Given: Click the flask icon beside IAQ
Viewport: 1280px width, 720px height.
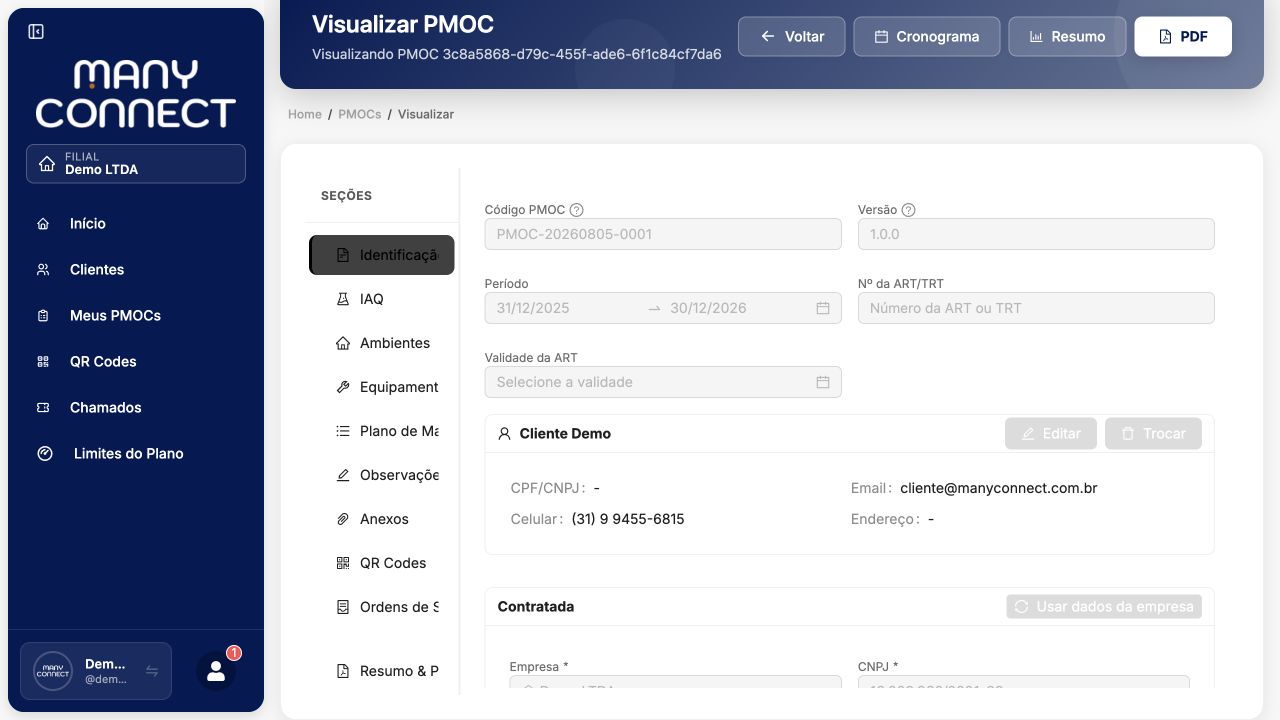Looking at the screenshot, I should (343, 299).
